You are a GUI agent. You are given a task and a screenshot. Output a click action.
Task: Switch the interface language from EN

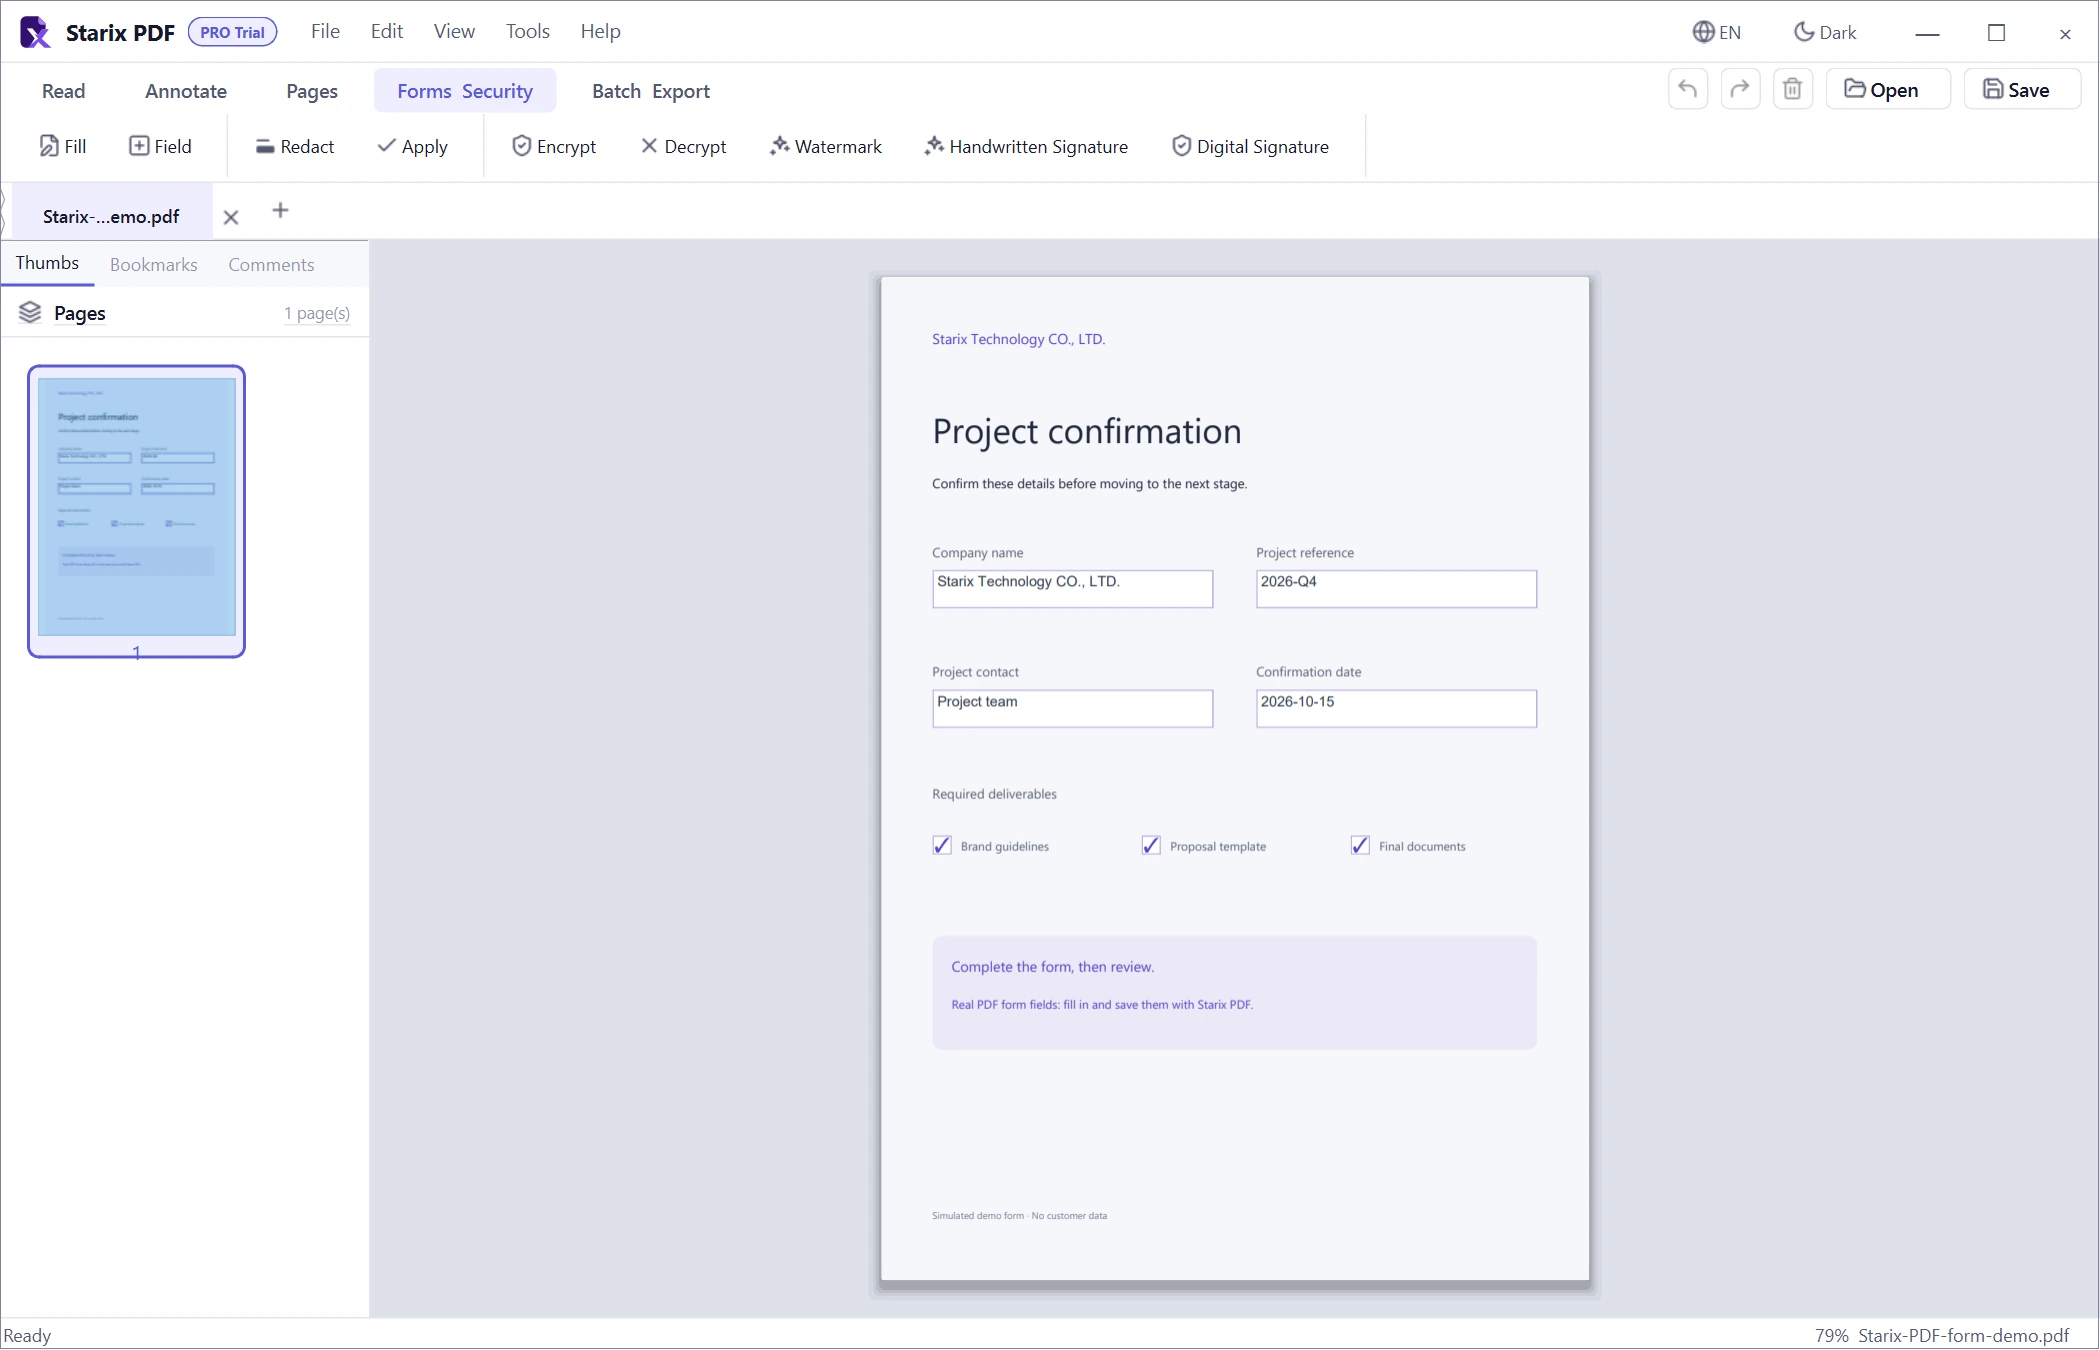(x=1717, y=32)
